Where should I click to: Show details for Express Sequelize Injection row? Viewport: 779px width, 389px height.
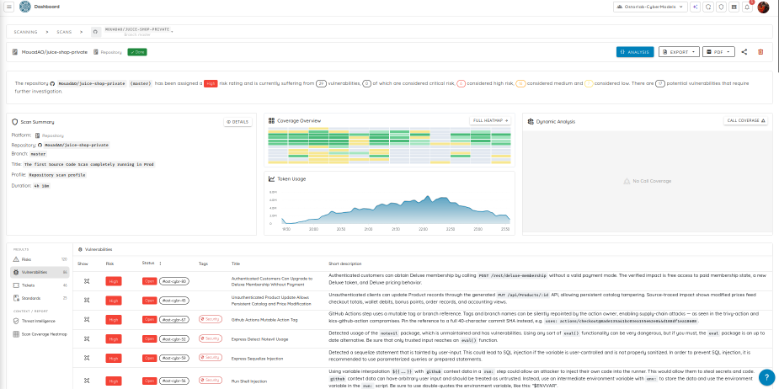pos(86,358)
